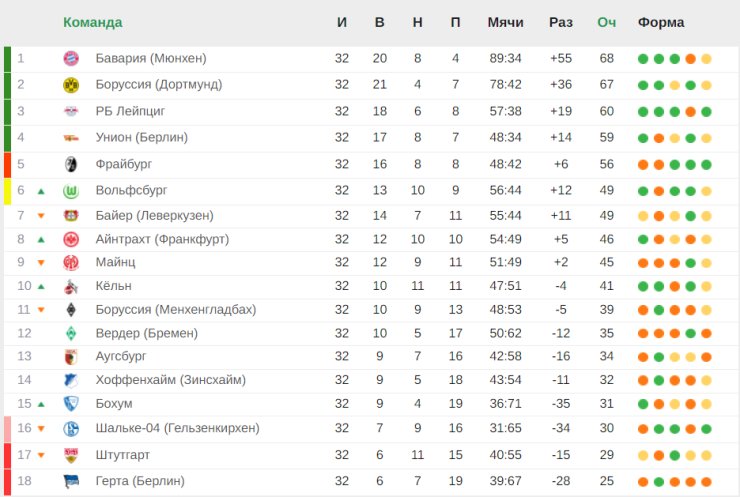This screenshot has width=740, height=497.
Task: Click the Borussia Dortmund crest icon
Action: [71, 85]
